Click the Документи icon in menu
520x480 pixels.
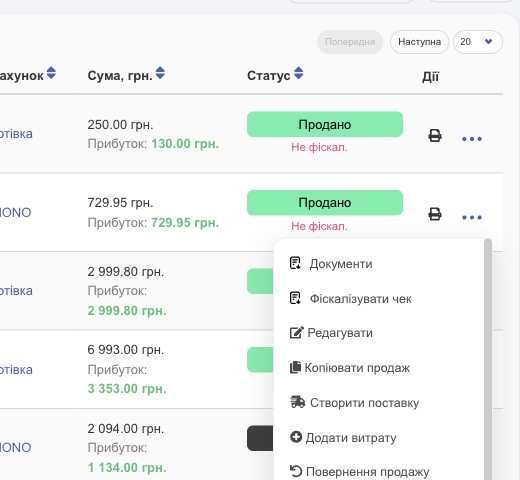click(x=295, y=263)
